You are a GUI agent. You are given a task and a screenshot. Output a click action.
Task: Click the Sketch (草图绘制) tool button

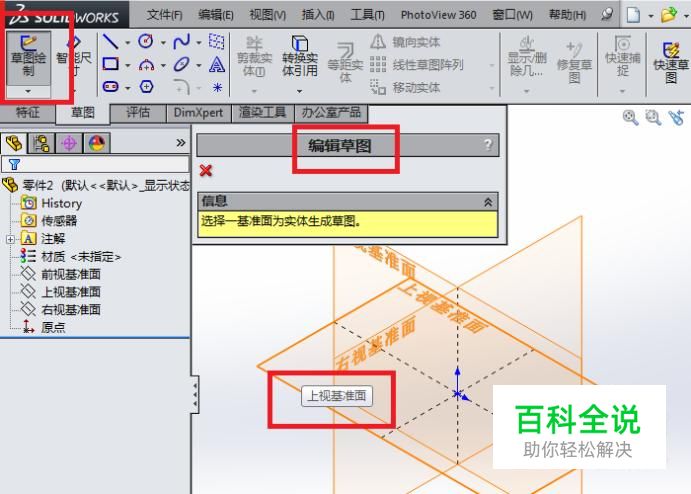(x=28, y=58)
